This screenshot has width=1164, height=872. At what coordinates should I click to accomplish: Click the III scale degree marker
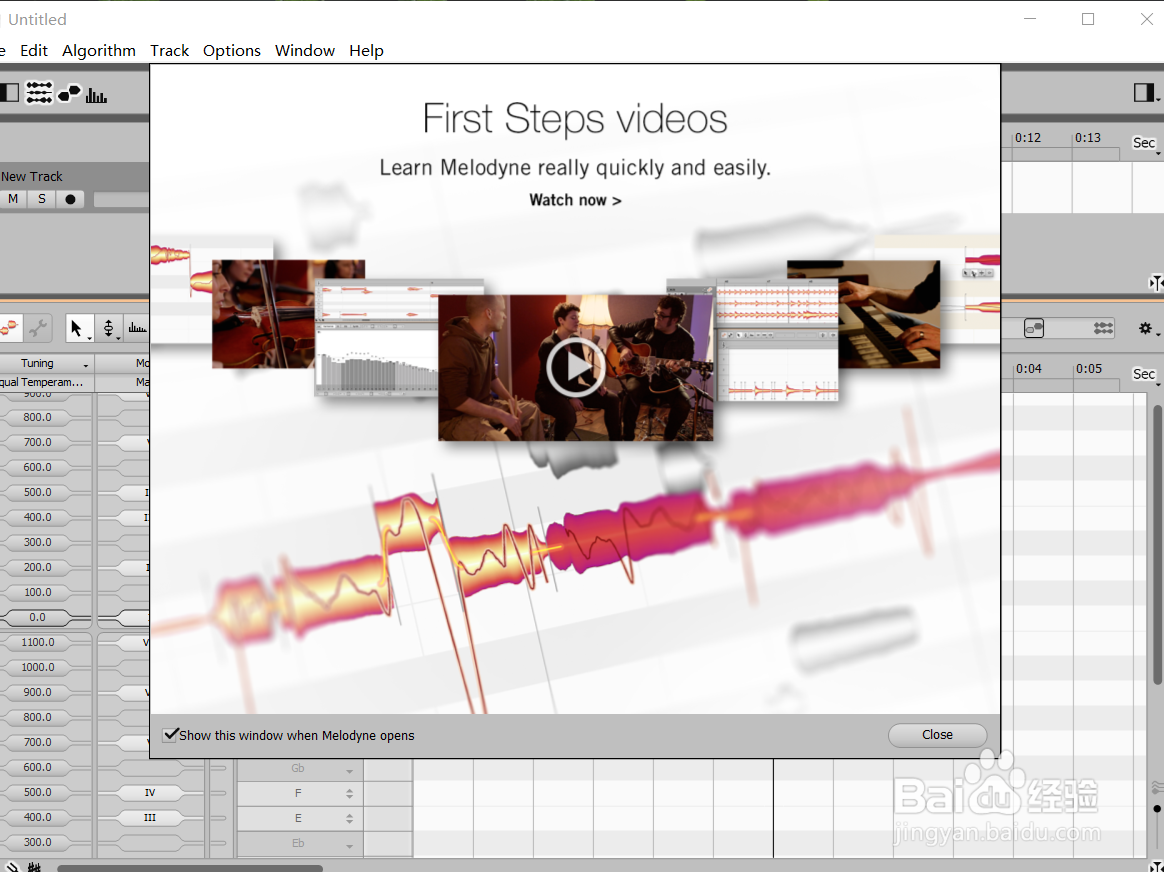coord(149,817)
